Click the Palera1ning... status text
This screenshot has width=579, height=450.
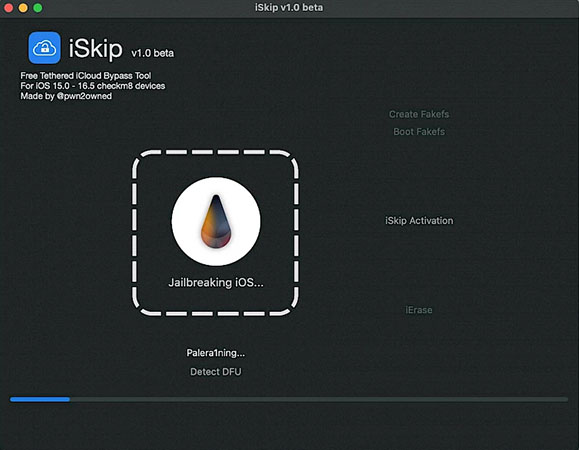pyautogui.click(x=216, y=353)
